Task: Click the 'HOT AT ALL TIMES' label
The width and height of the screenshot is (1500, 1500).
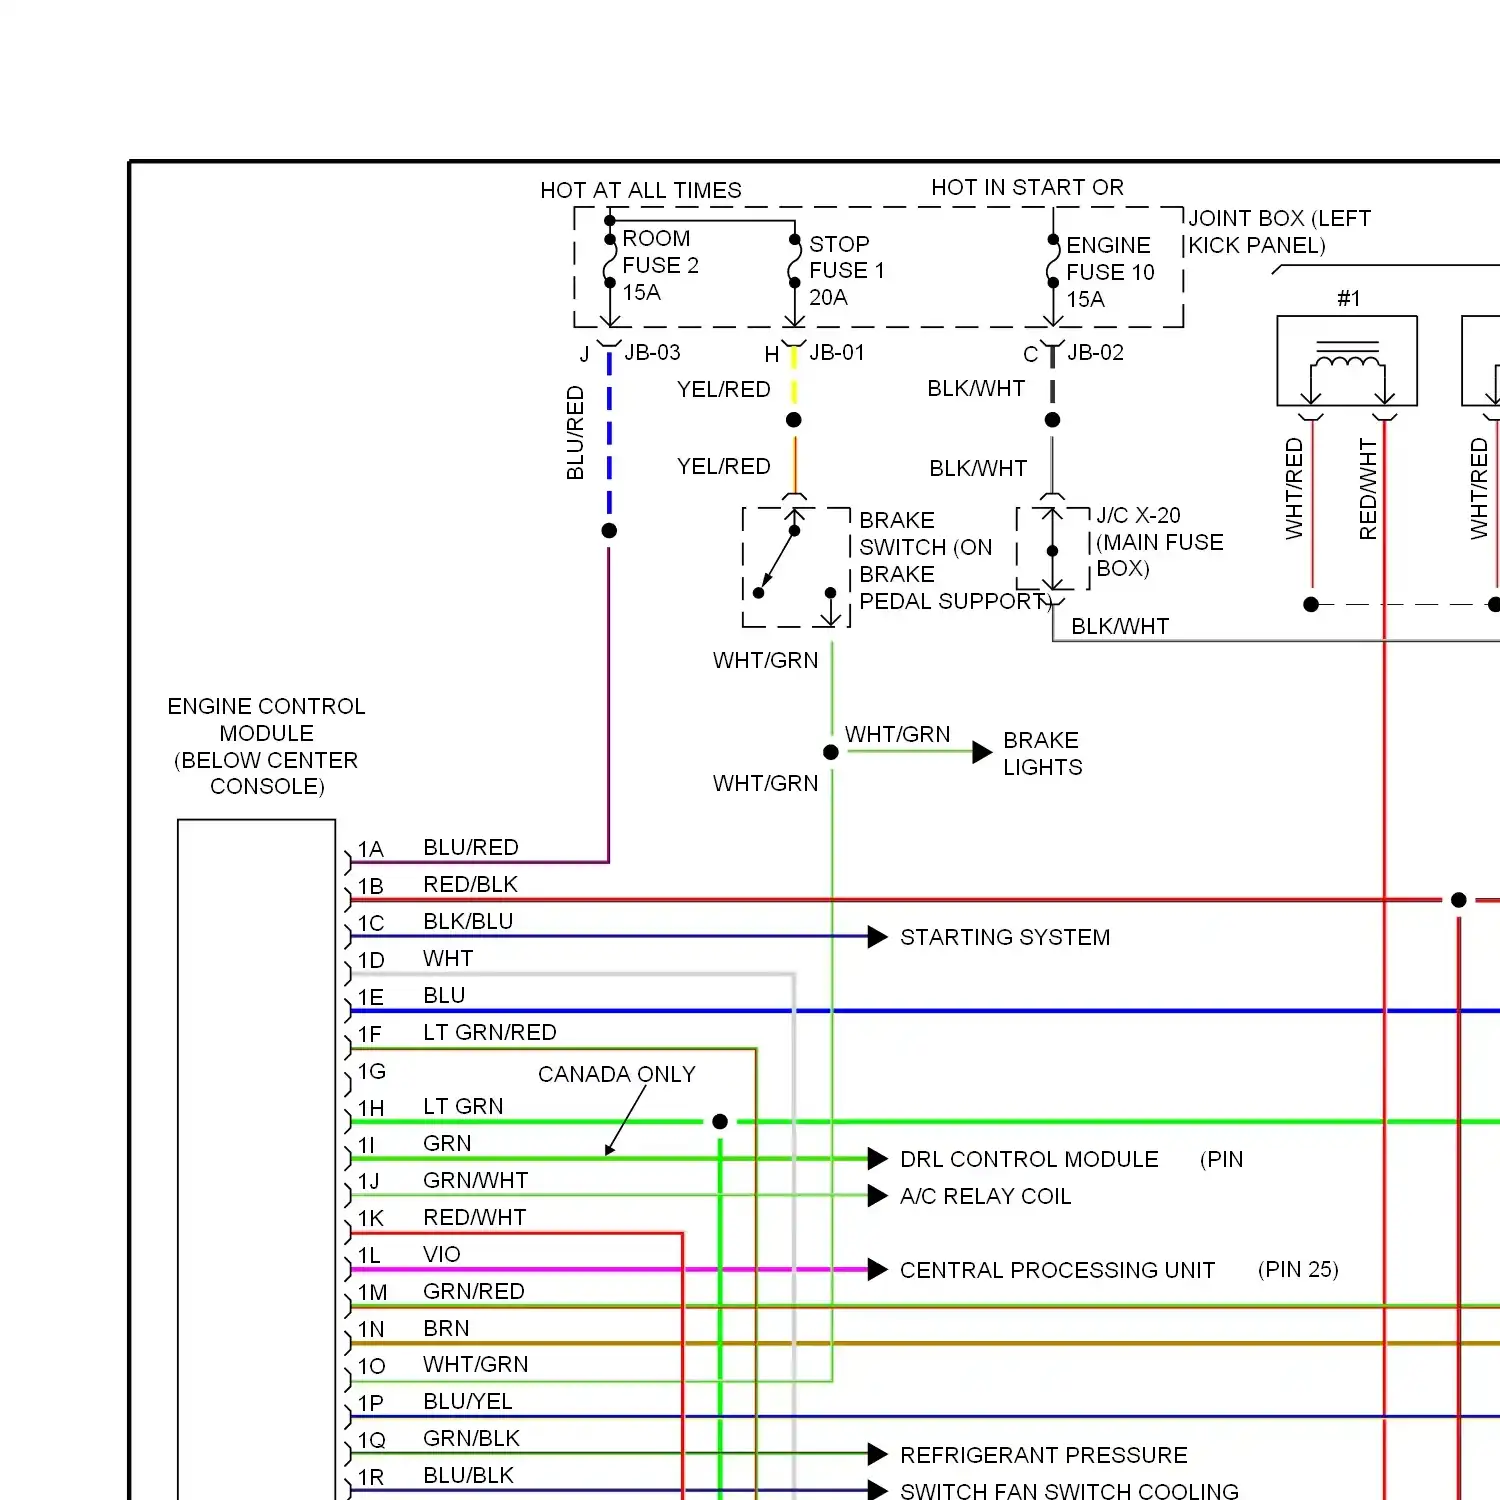Action: click(641, 190)
